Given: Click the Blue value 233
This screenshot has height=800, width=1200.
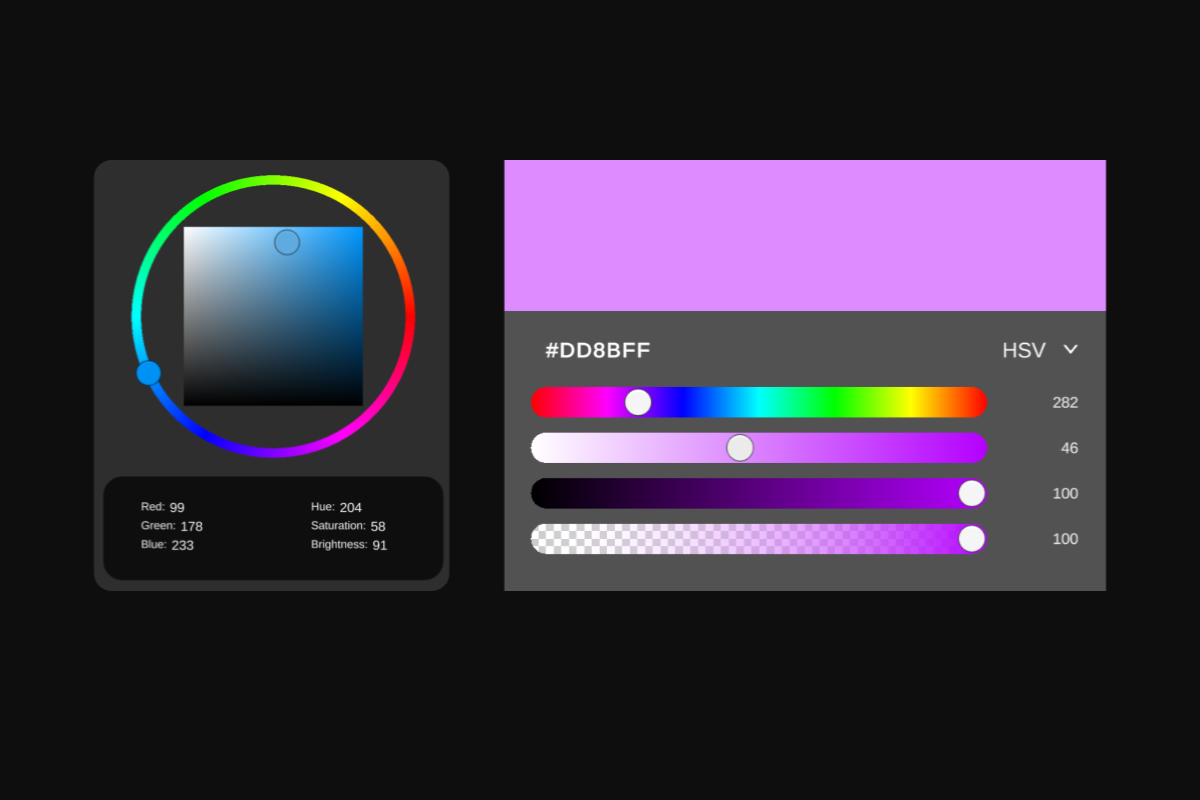Looking at the screenshot, I should click(x=183, y=545).
